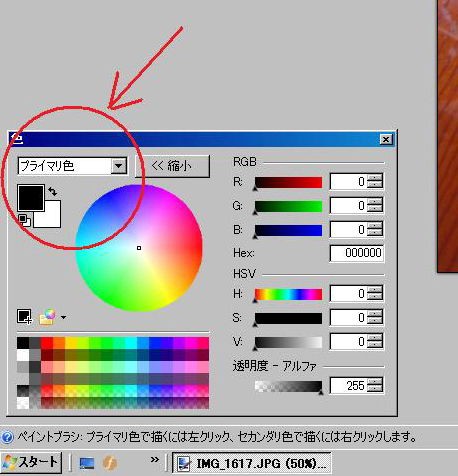Click the orange quick launch icon in taskbar

[x=110, y=463]
